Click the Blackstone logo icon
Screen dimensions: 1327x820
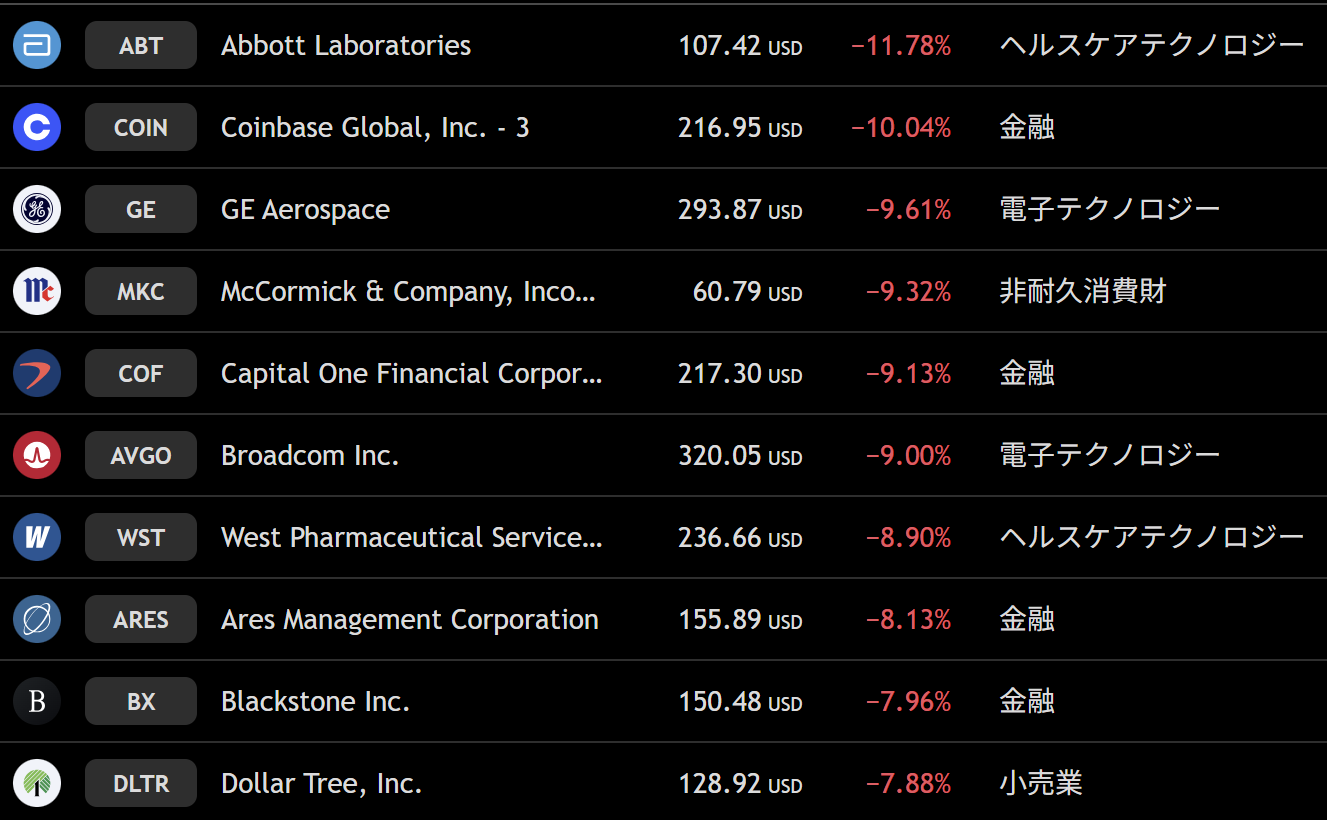37,702
